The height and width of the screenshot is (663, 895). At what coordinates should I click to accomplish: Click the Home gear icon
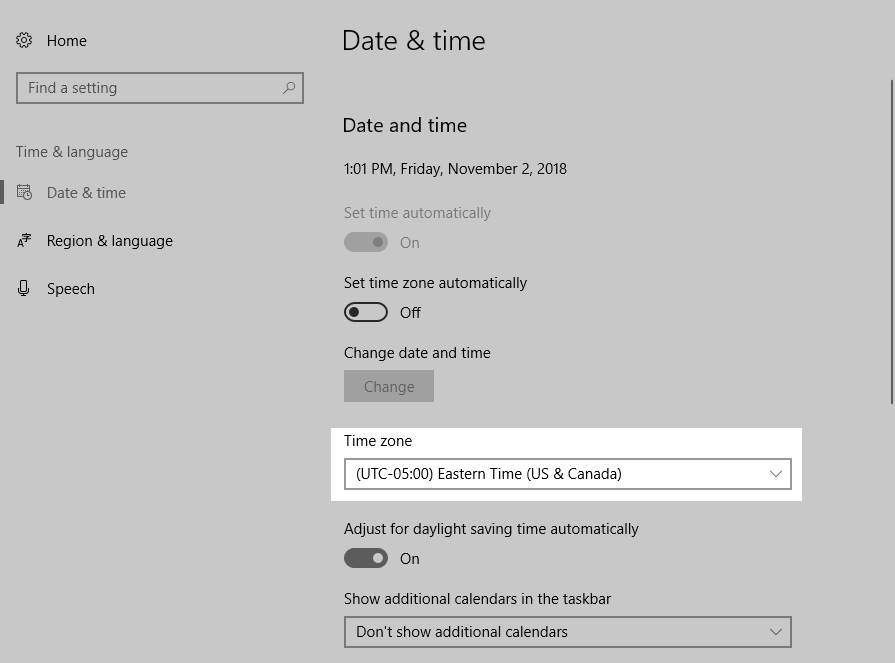coord(24,41)
